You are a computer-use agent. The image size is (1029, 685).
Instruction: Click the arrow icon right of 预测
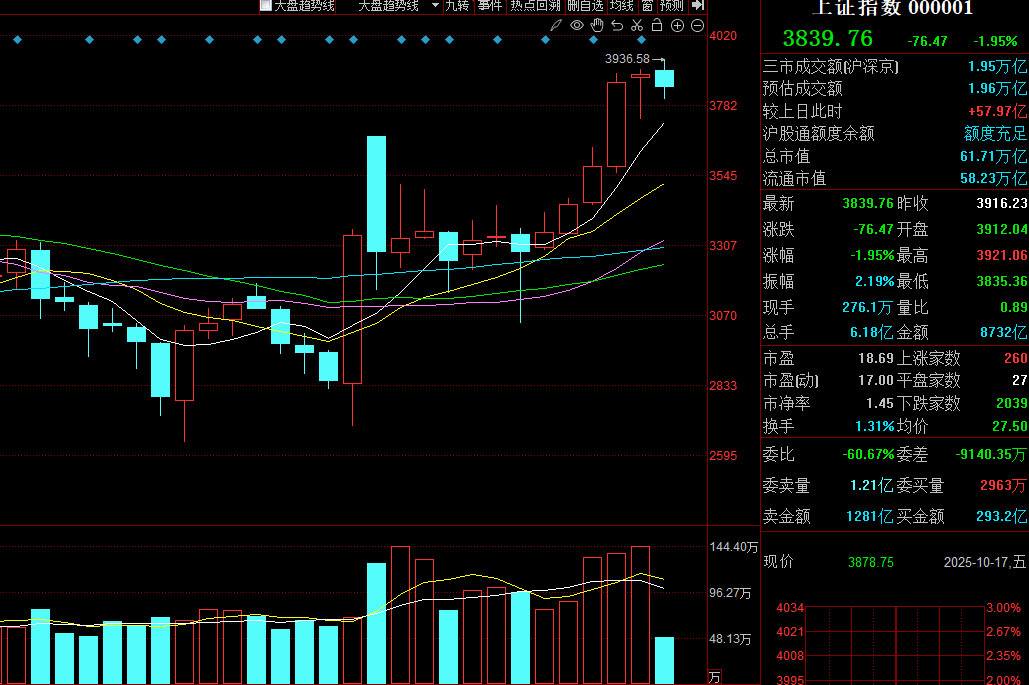(x=698, y=5)
